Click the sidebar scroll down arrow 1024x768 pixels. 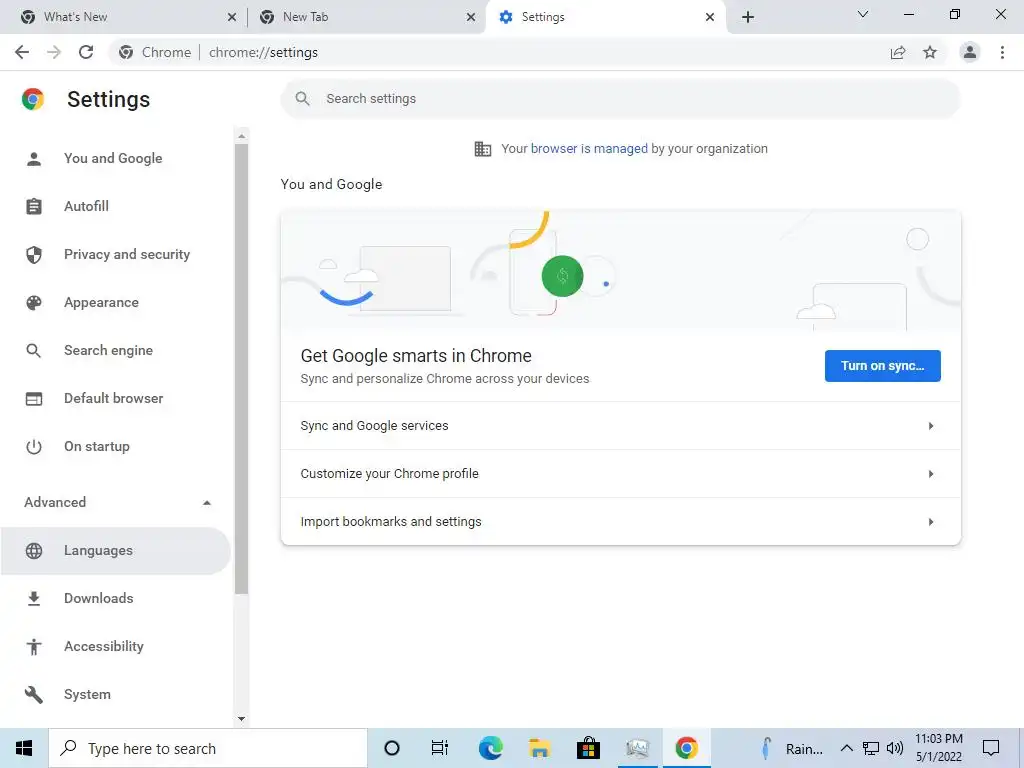241,719
